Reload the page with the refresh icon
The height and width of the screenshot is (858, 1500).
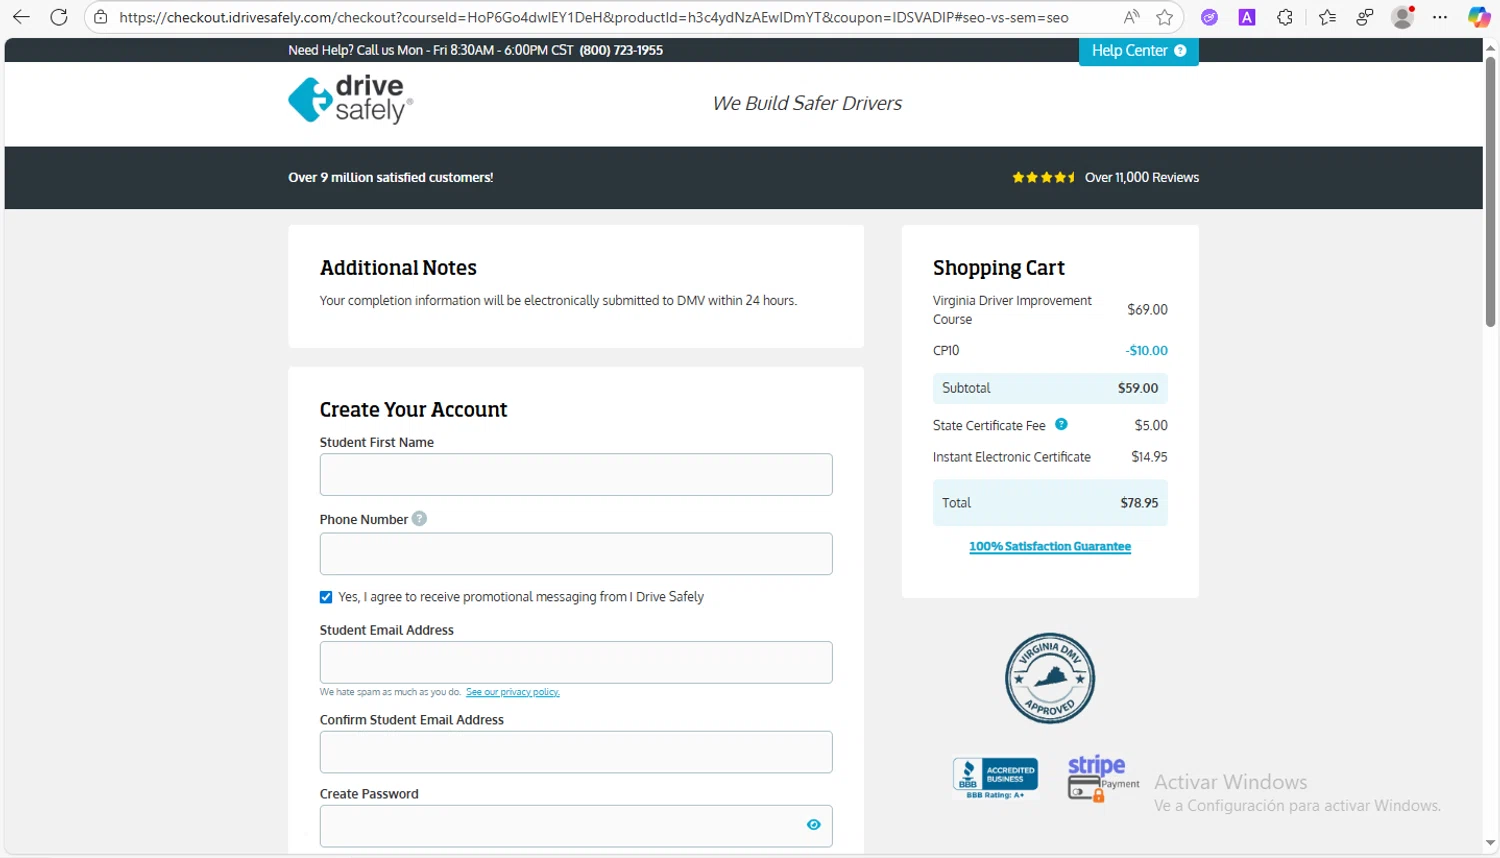click(x=59, y=17)
